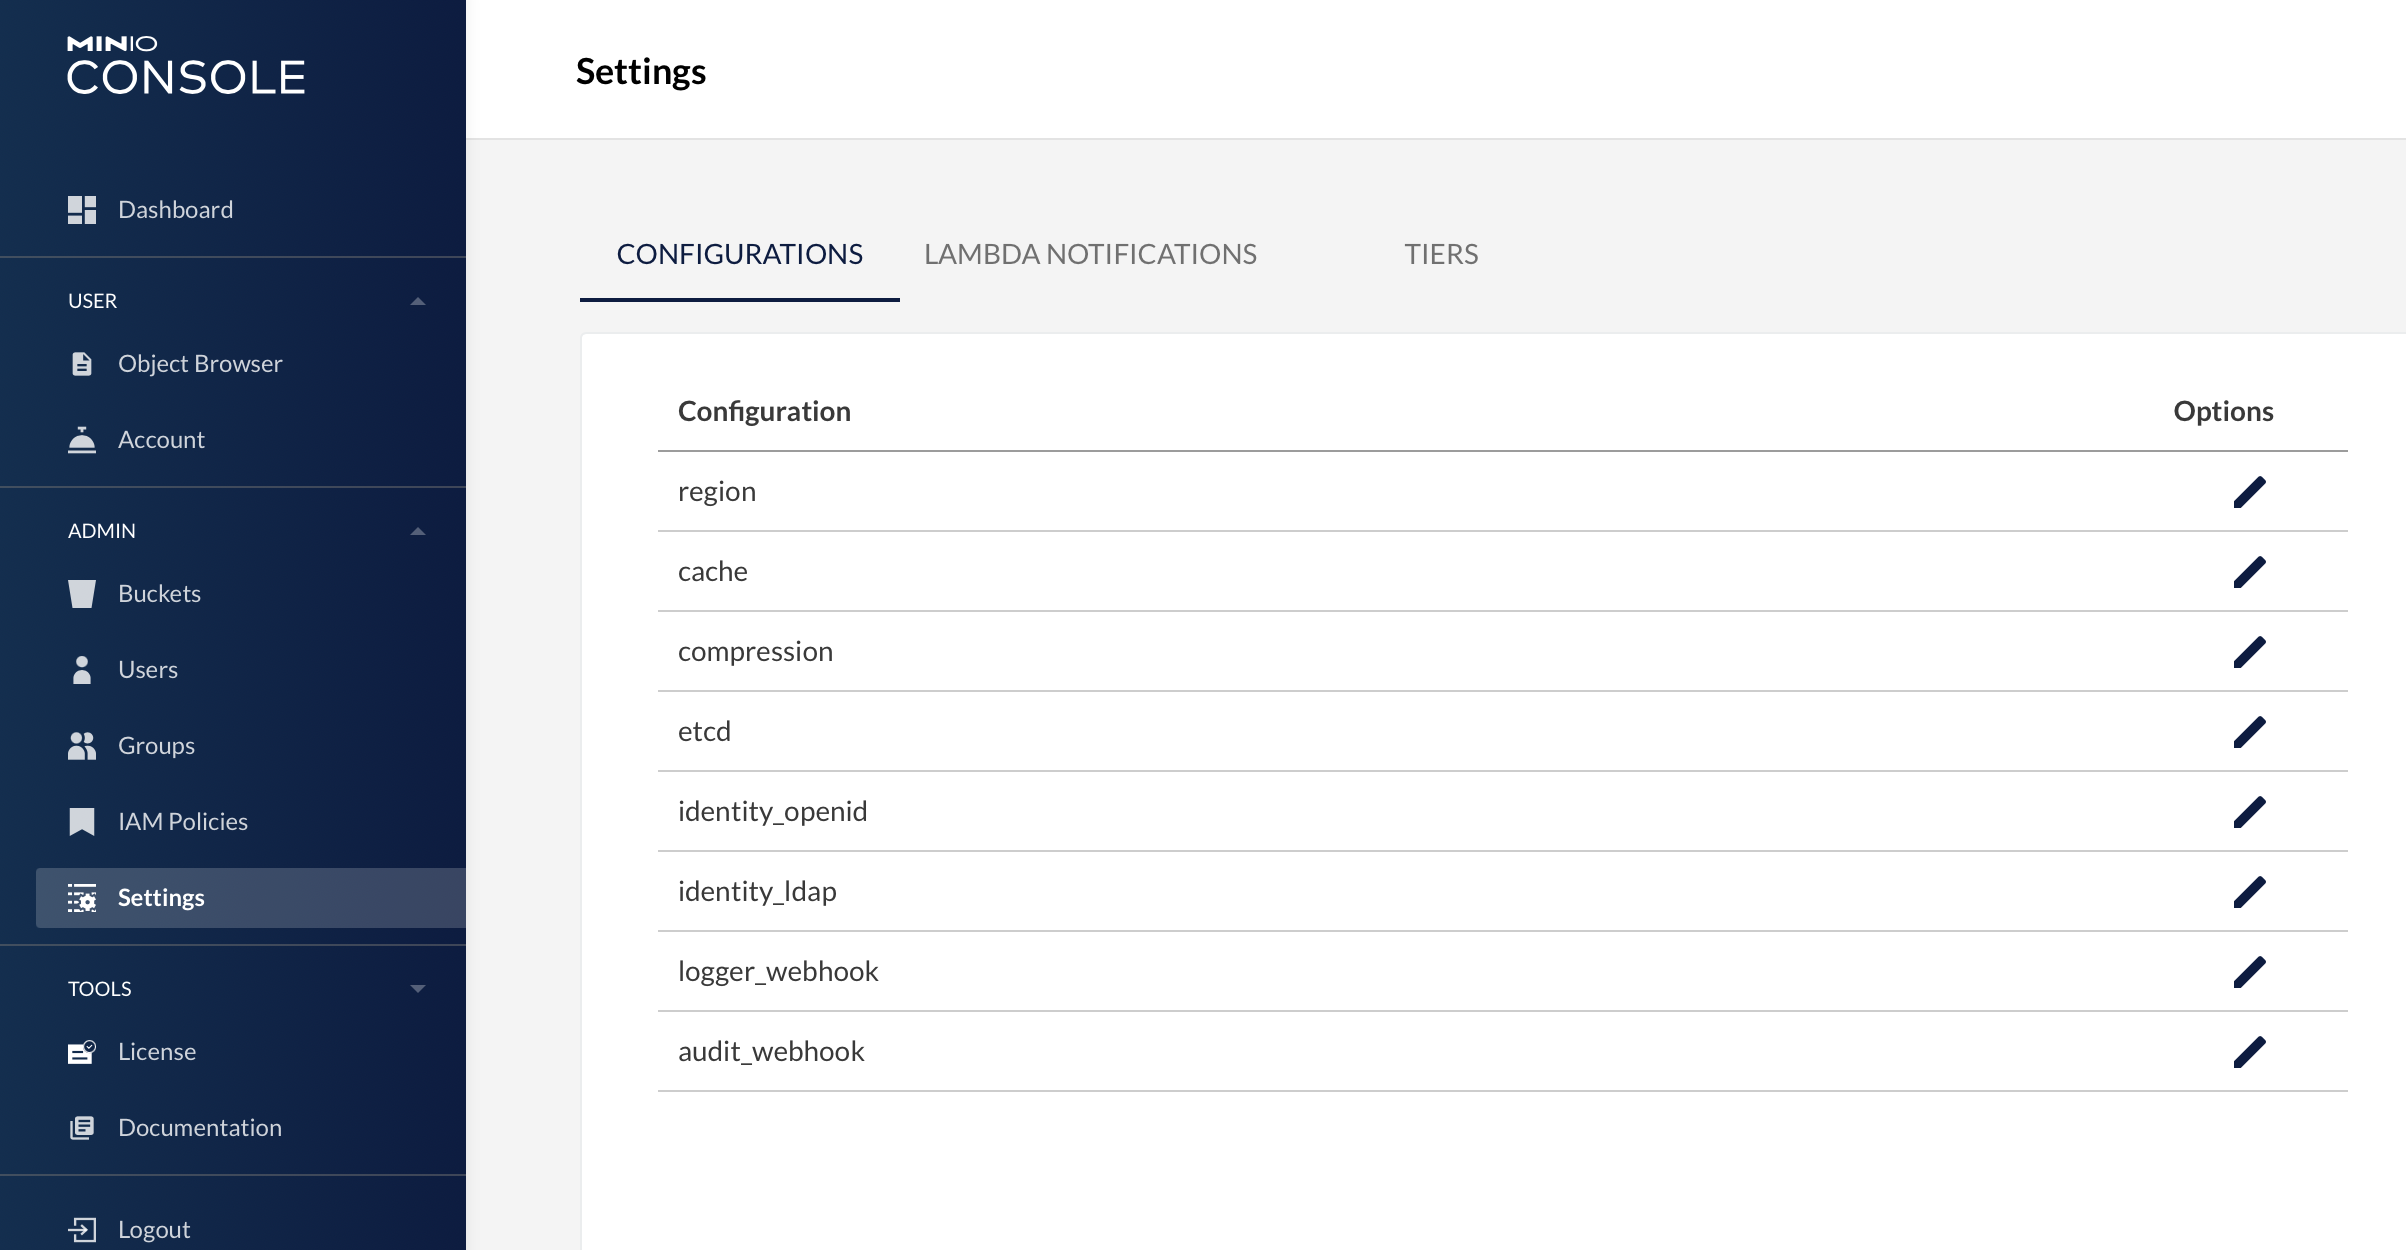This screenshot has height=1250, width=2406.
Task: Select the Configurations tab
Action: click(739, 254)
